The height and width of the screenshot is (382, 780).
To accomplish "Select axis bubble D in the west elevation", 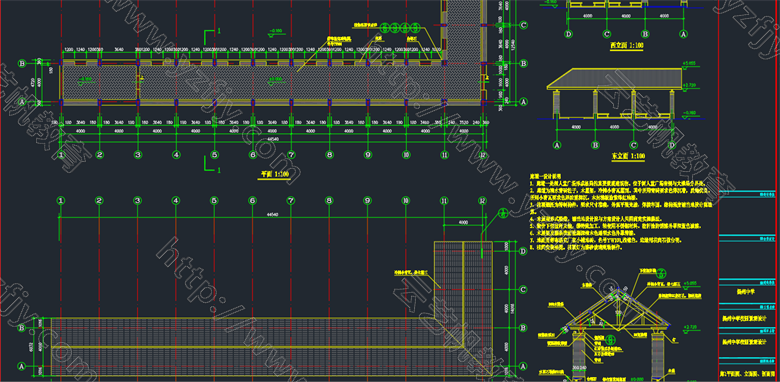I will coord(569,34).
